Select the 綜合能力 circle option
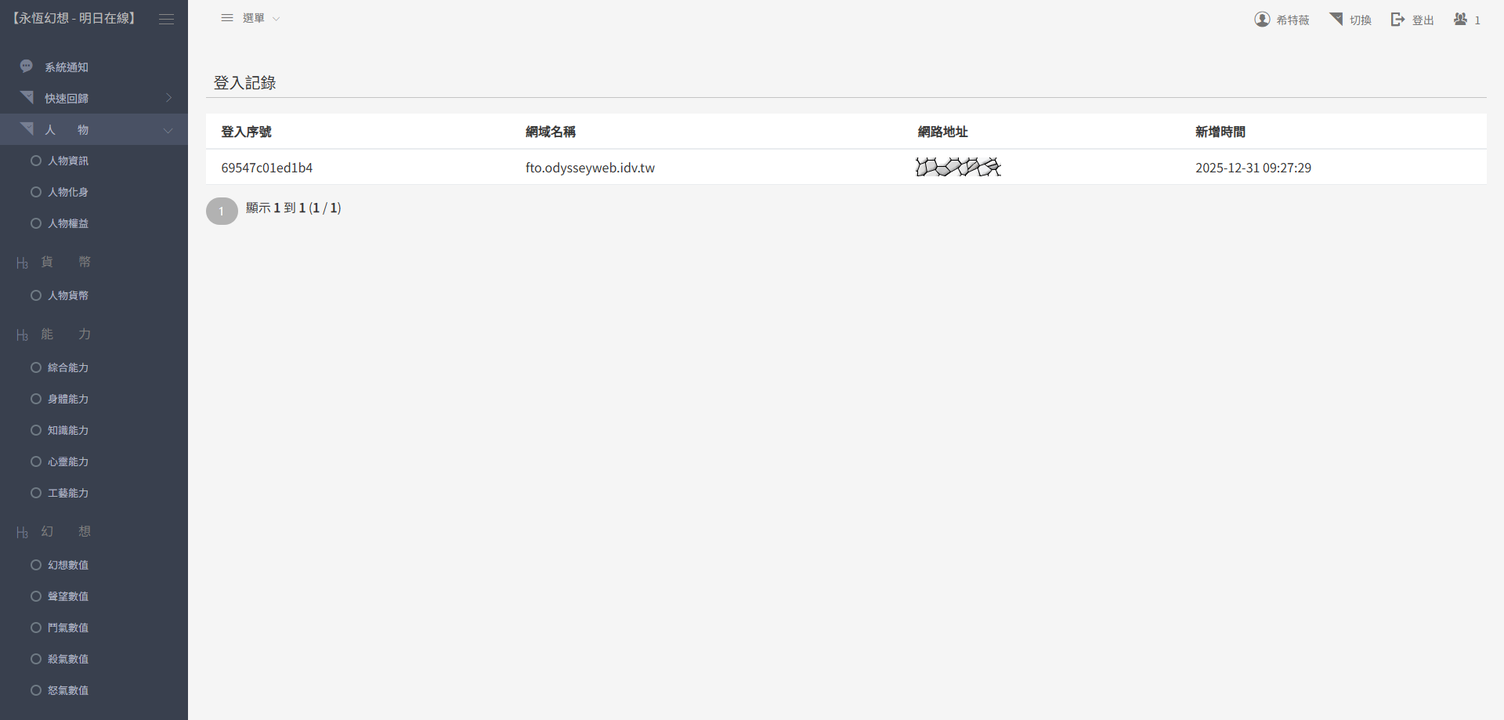This screenshot has height=720, width=1504. click(36, 367)
